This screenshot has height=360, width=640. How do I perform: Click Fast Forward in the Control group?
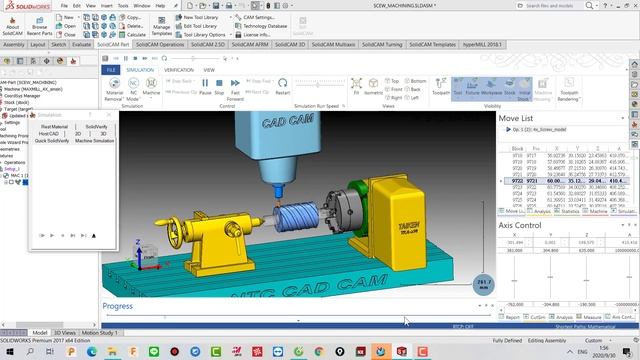(235, 90)
